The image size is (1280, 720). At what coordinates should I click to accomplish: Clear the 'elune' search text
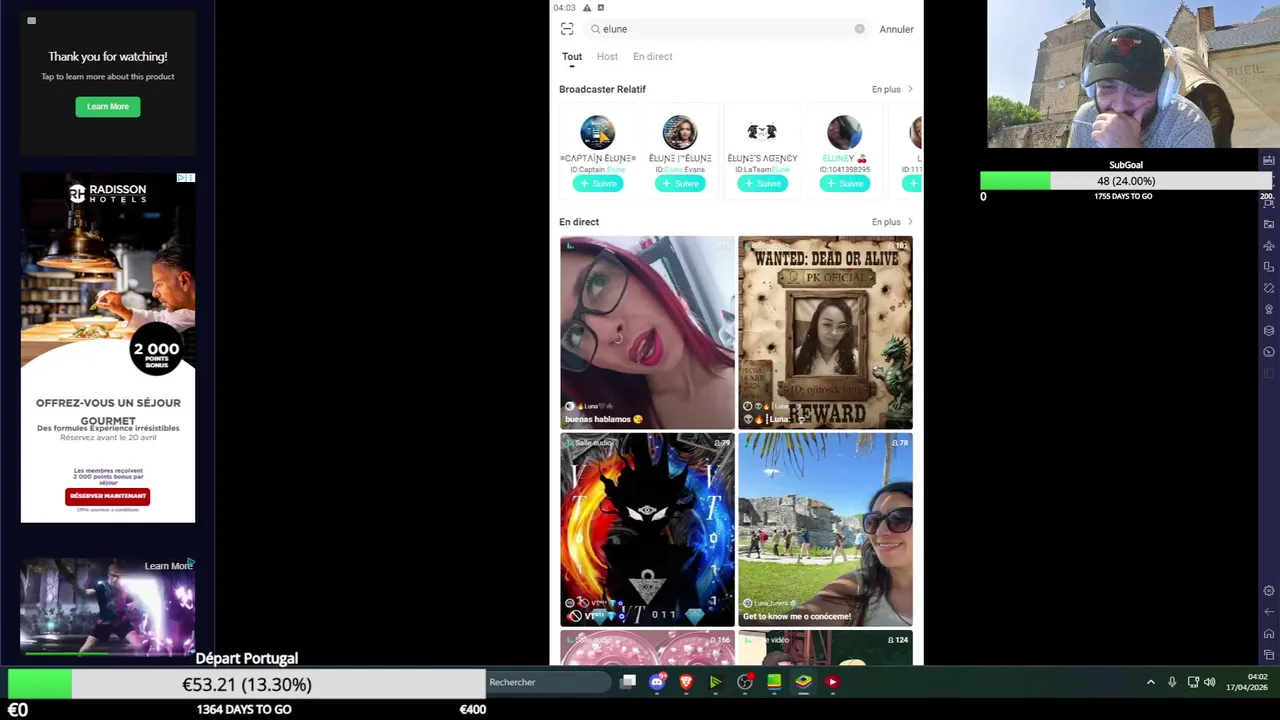click(859, 29)
